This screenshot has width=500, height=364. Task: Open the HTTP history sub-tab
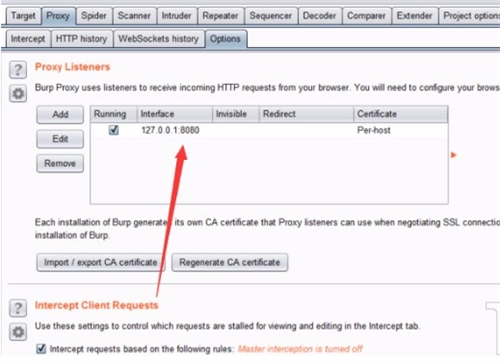coord(81,39)
